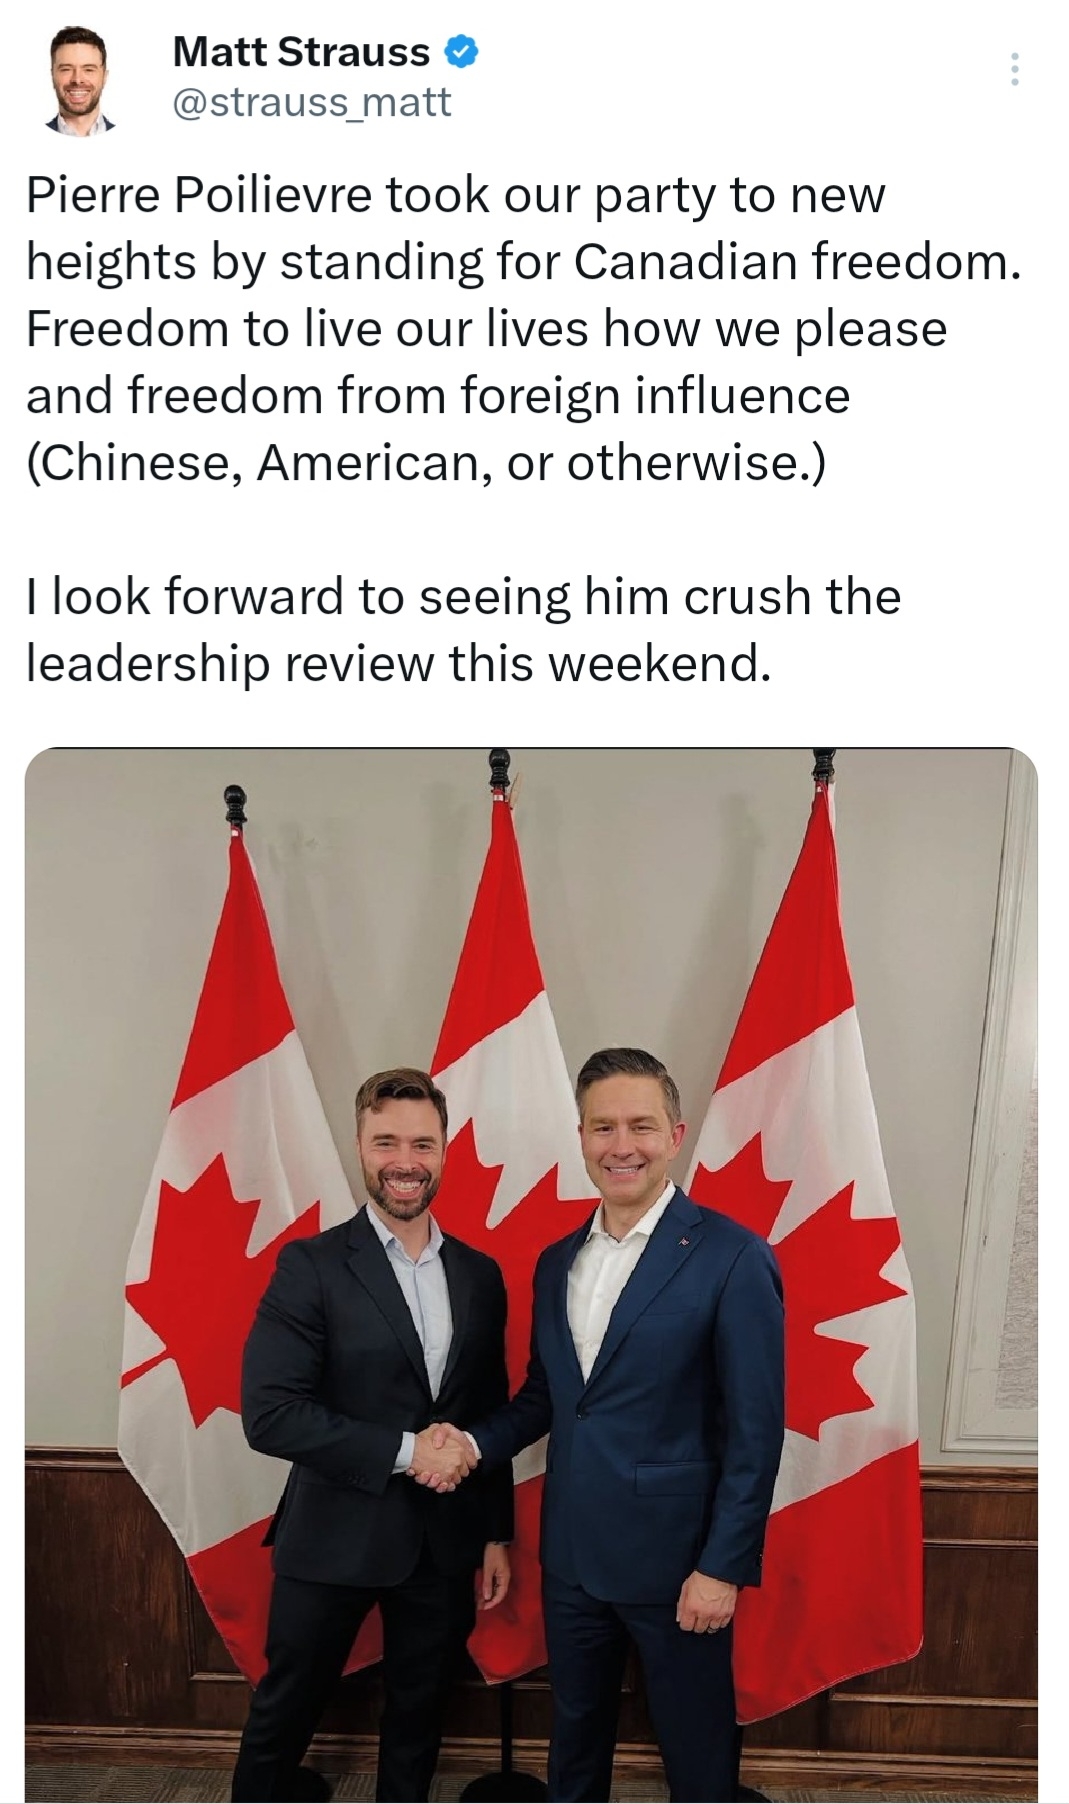
Task: Click the handshake in the attached photo
Action: pos(441,1453)
